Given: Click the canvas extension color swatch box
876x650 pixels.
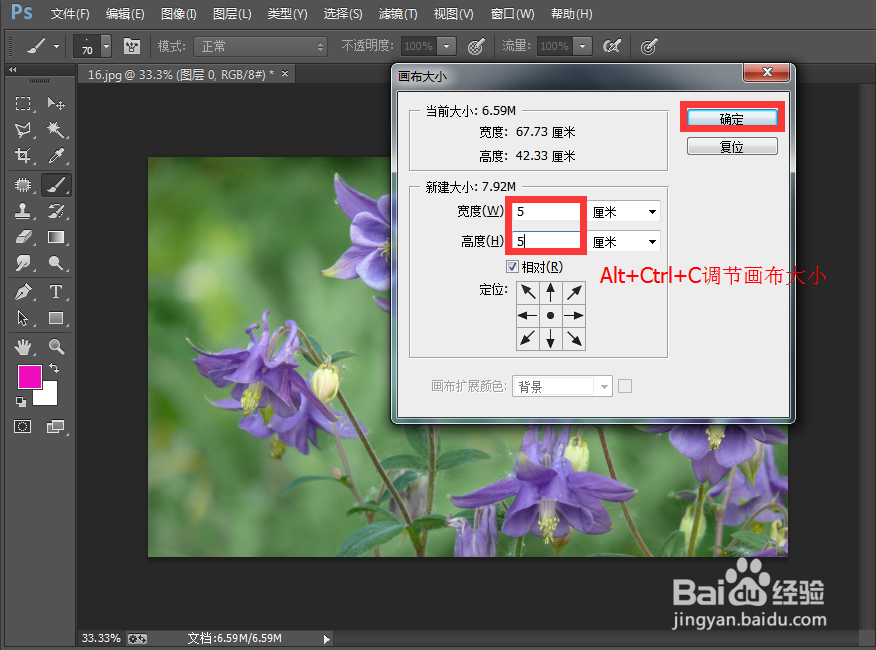Looking at the screenshot, I should 625,386.
